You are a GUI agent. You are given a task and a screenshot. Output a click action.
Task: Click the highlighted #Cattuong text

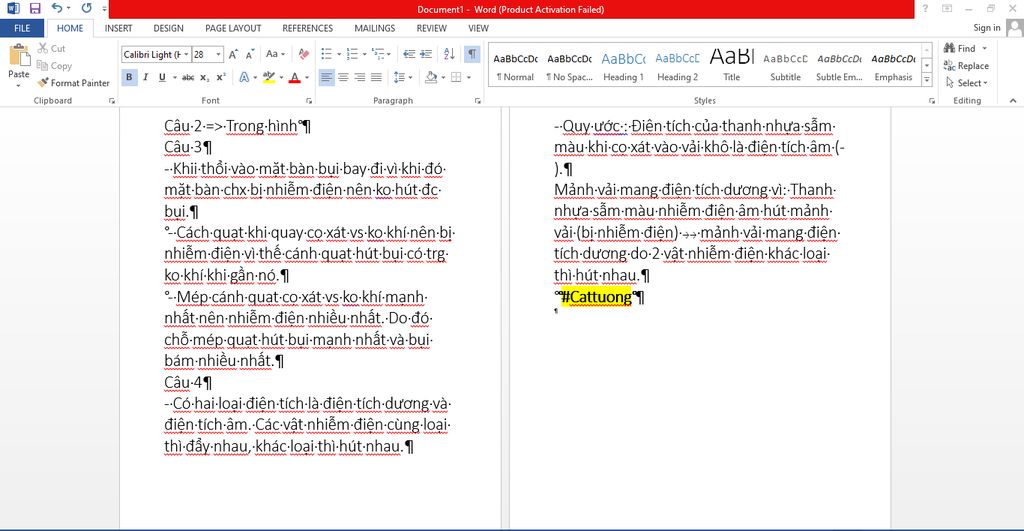point(596,297)
